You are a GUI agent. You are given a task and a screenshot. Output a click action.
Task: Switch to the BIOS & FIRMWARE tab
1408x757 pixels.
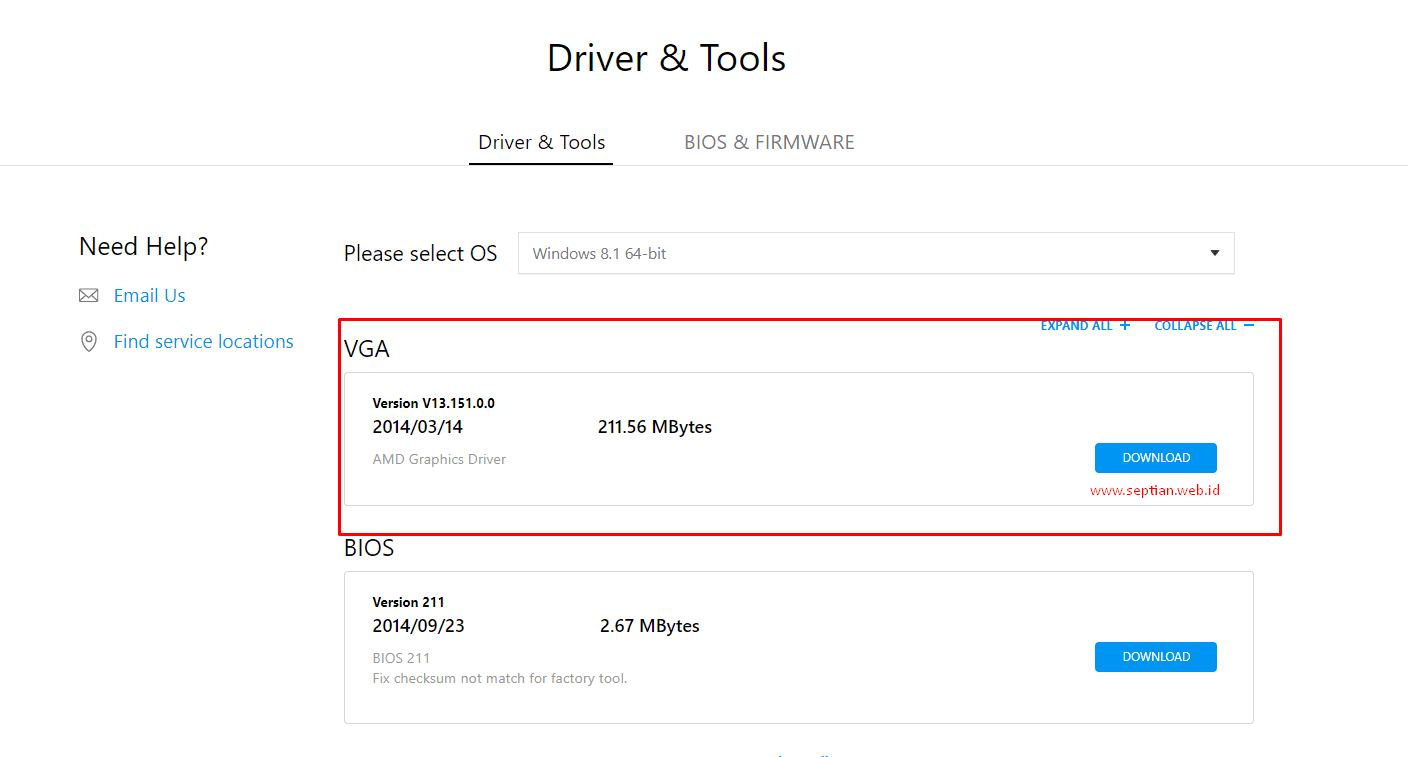(x=769, y=142)
